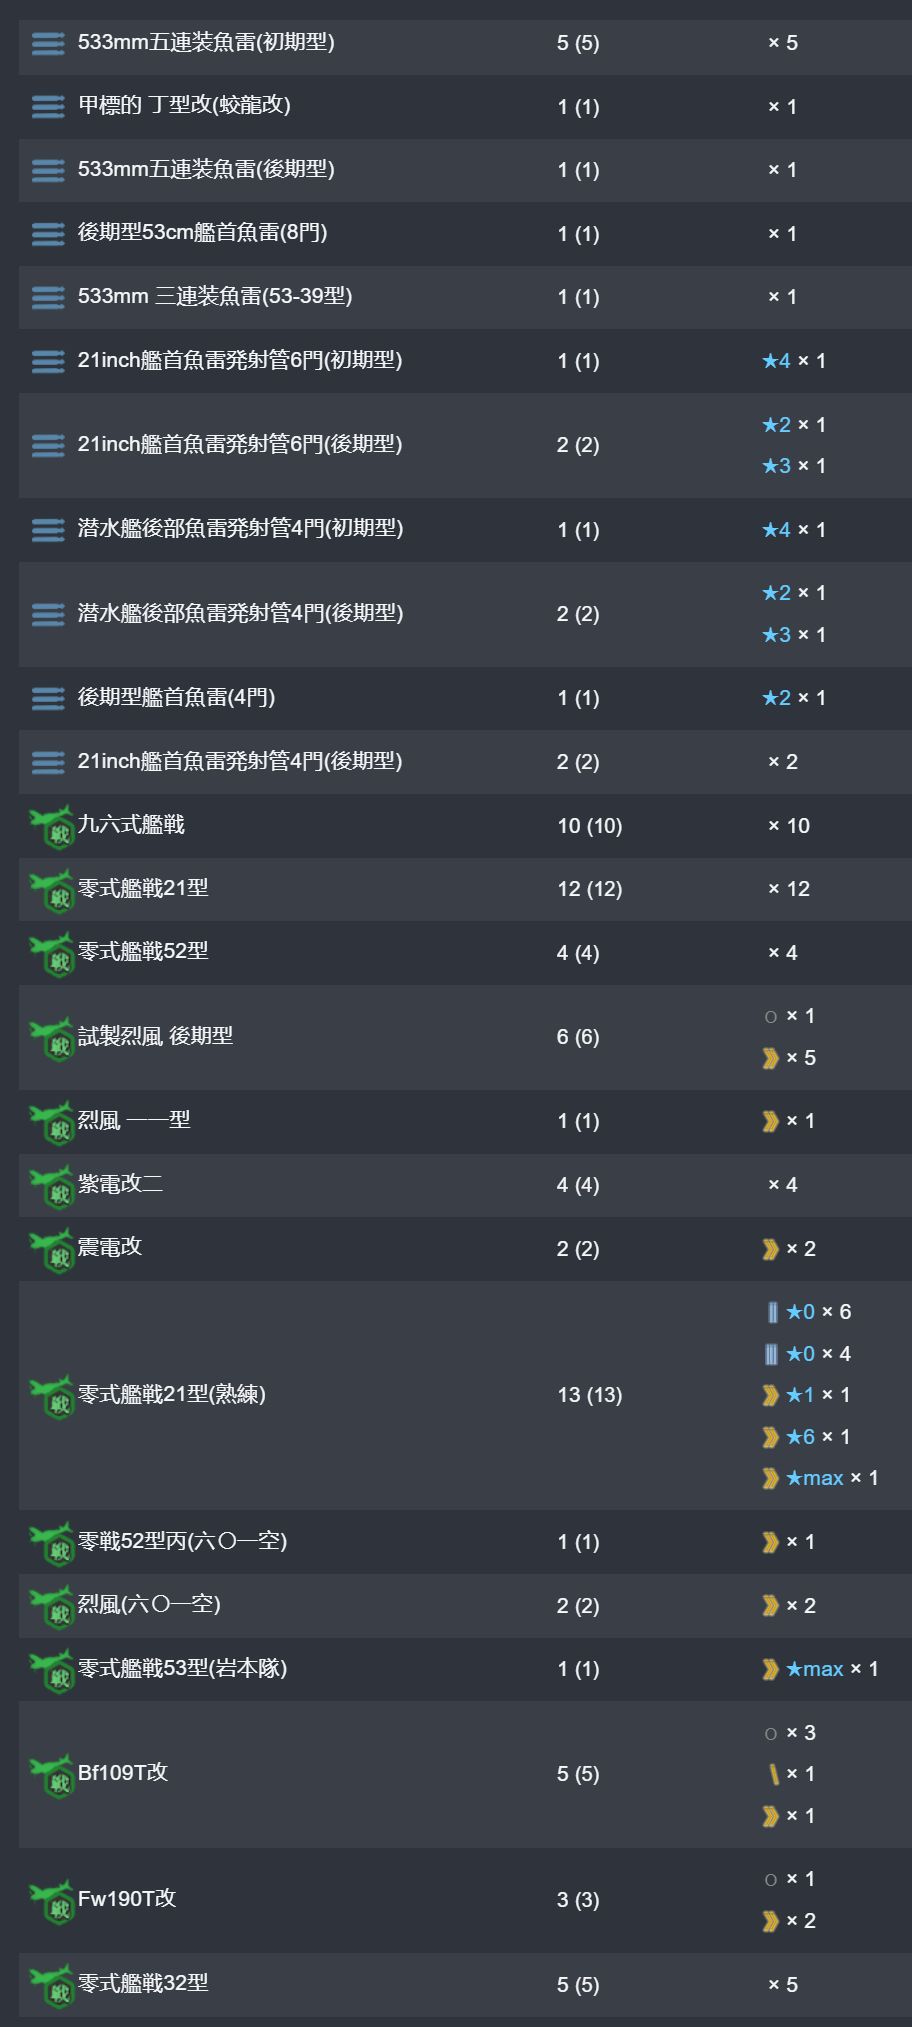
Task: Select fighter icon next to Fw190T改
Action: click(52, 1899)
